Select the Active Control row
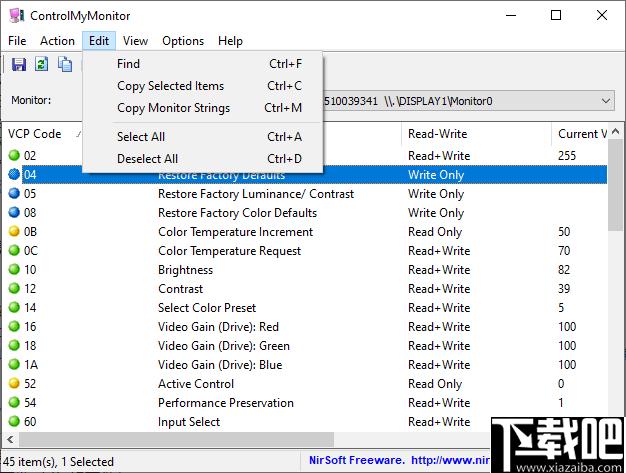 coord(307,384)
